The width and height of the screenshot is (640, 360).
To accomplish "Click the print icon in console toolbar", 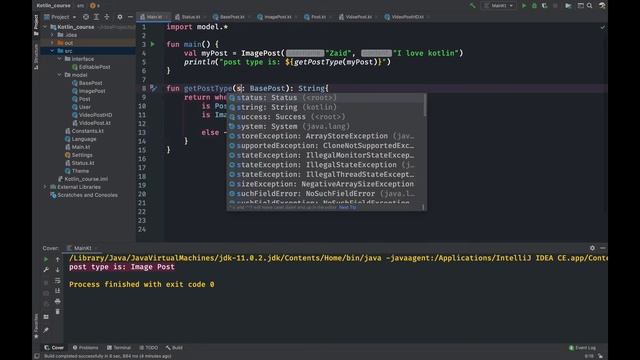I will click(58, 301).
